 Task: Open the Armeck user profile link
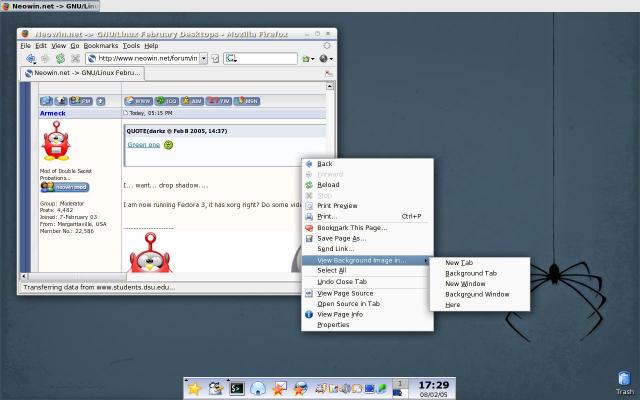[52, 113]
